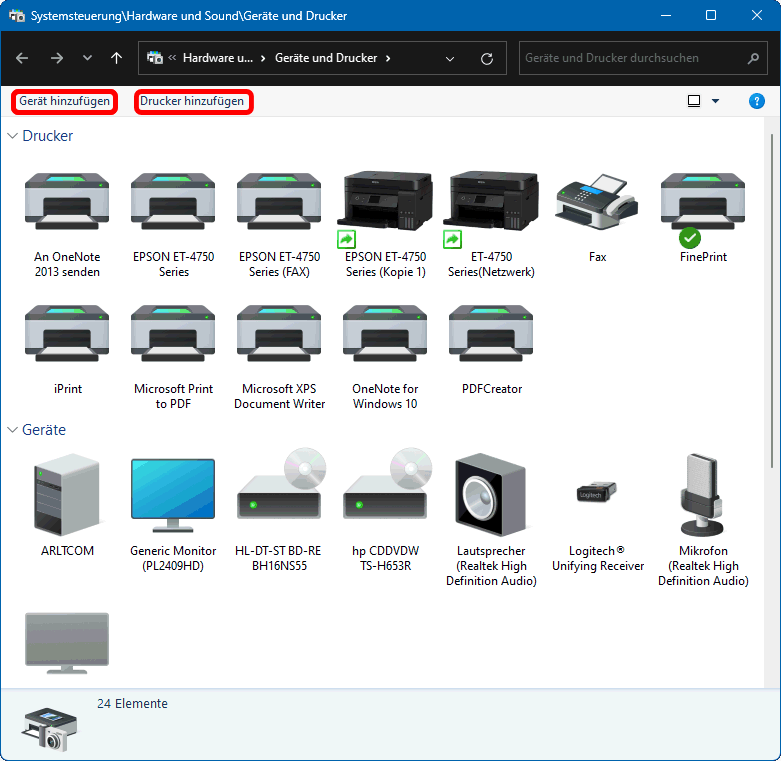The width and height of the screenshot is (781, 761).
Task: Open the view options dropdown arrow
Action: tap(715, 101)
